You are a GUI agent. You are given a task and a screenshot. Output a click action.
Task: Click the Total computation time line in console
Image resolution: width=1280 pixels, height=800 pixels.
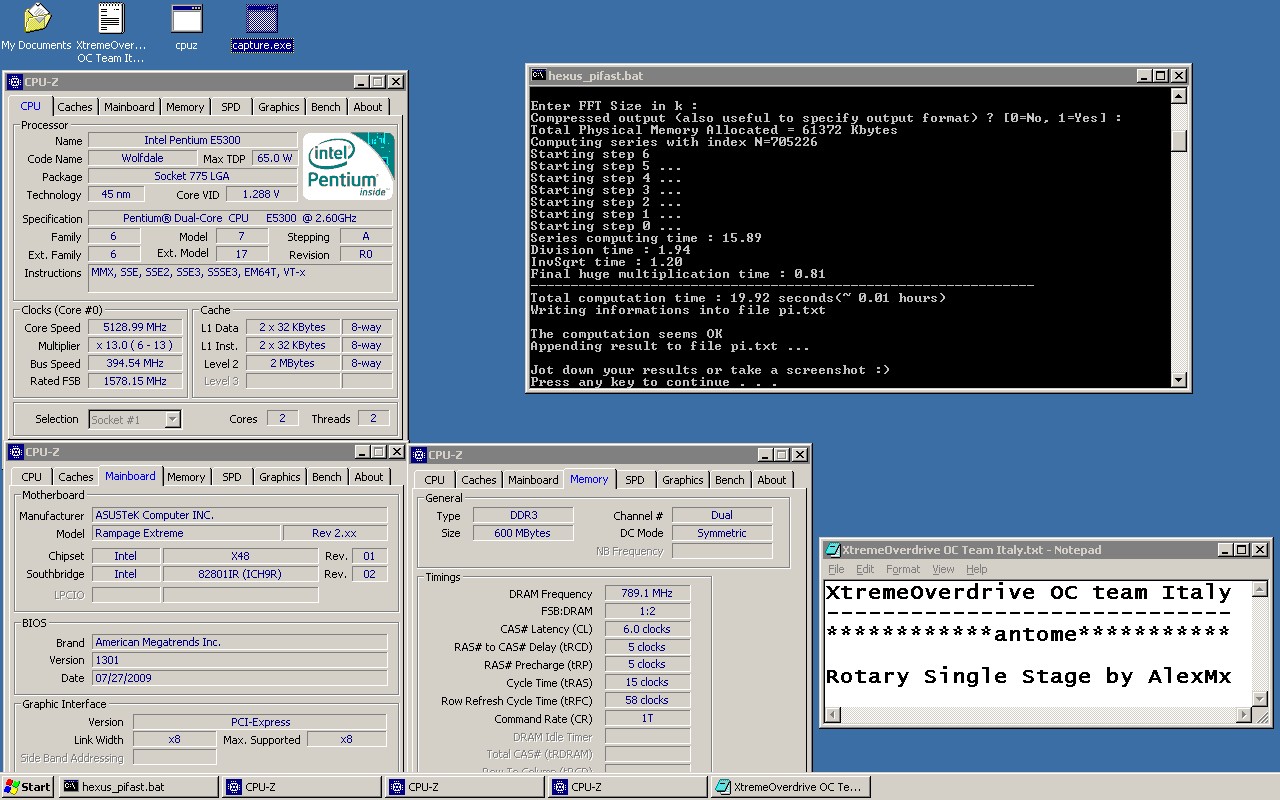[738, 298]
